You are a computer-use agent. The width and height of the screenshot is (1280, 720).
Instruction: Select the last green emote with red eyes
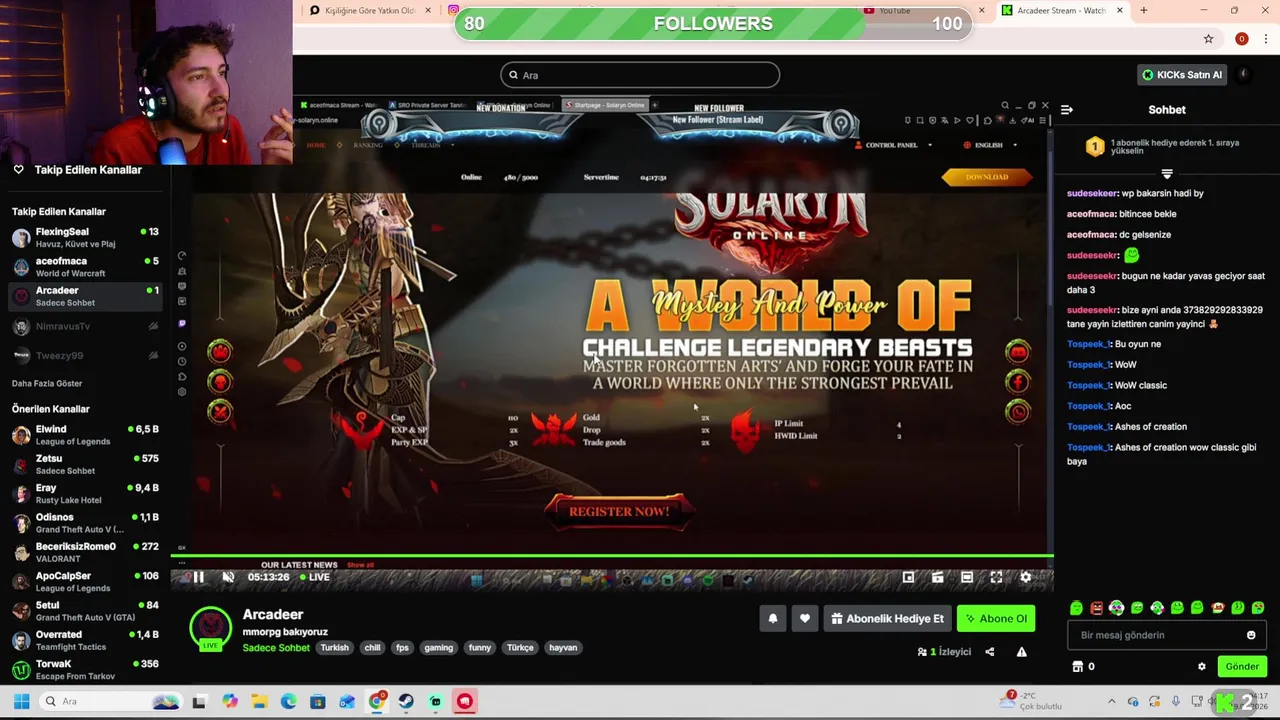pyautogui.click(x=1258, y=608)
